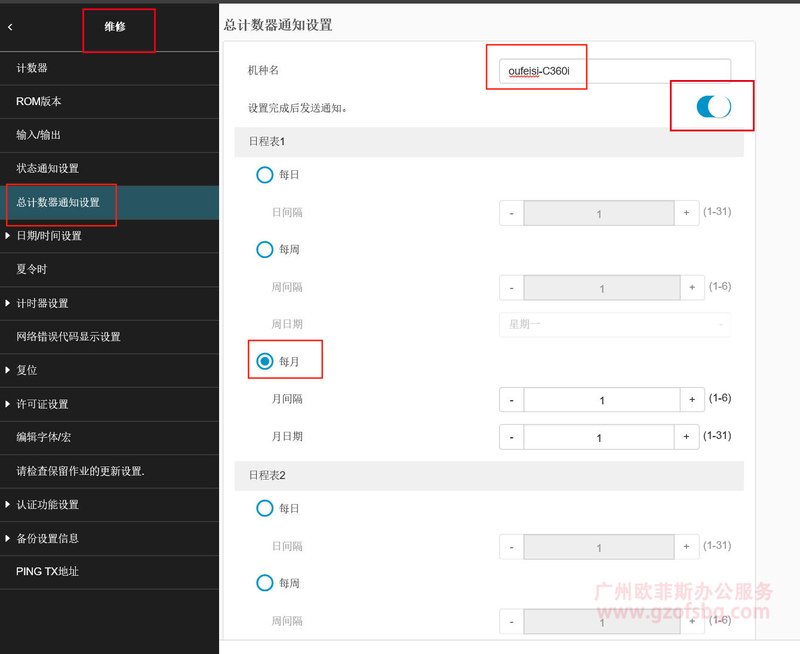Click the 机种名 input showing oufeisi-C360i

(537, 69)
